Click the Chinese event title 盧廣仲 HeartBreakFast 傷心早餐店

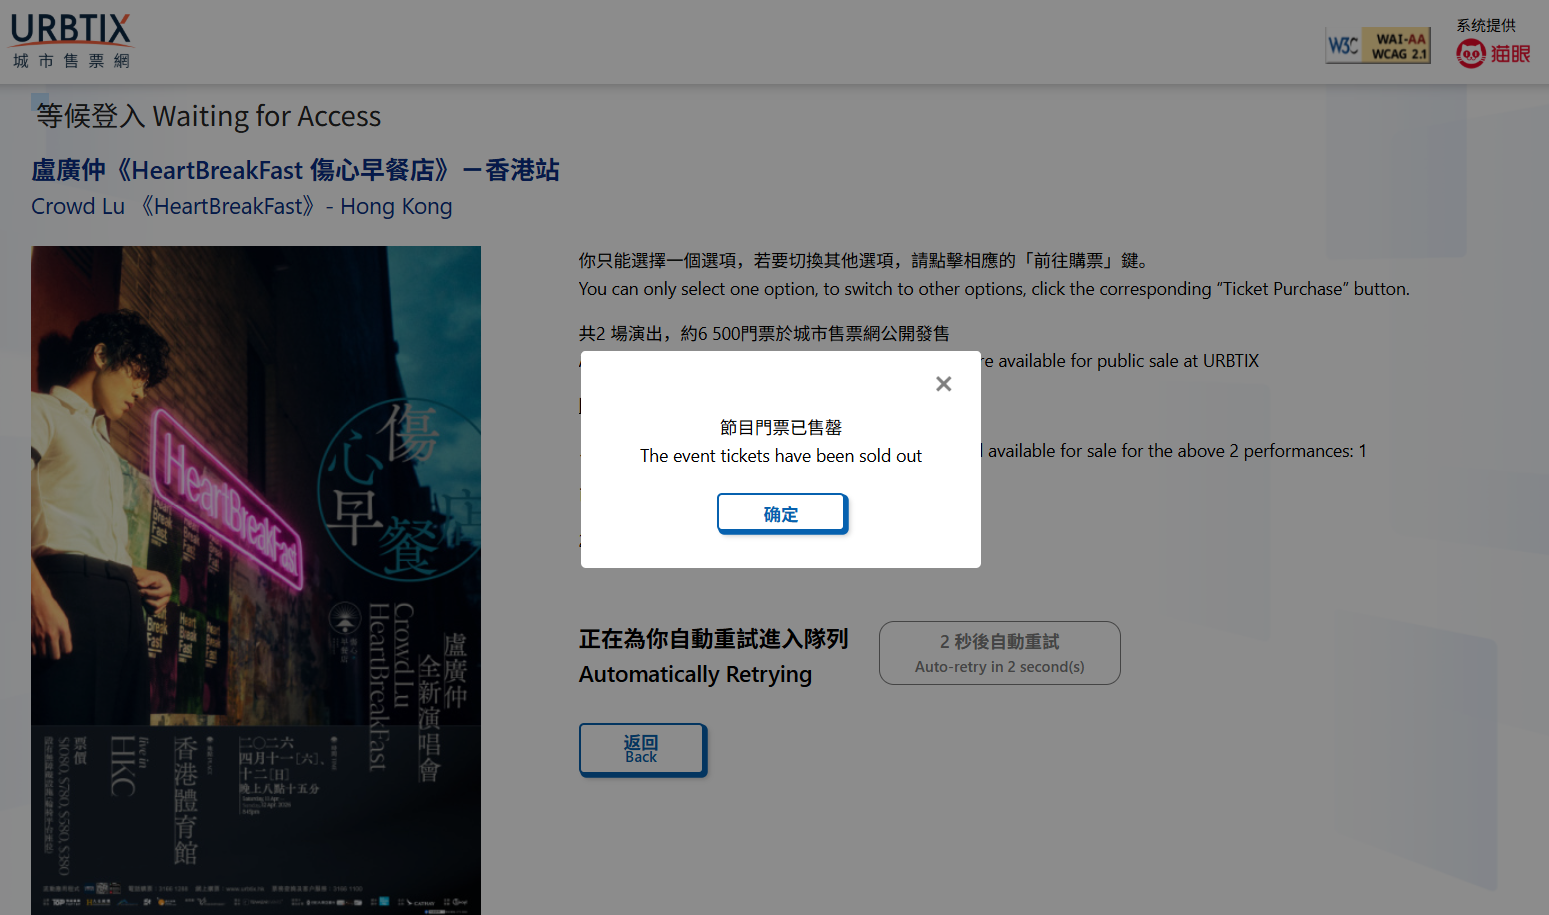(x=295, y=170)
